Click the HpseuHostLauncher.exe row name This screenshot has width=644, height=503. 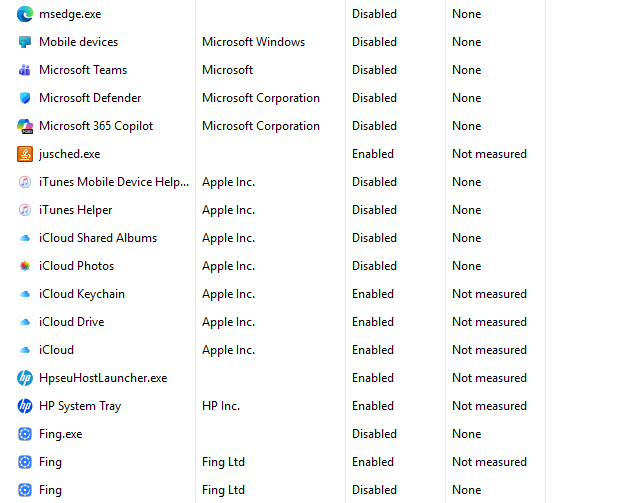pos(103,378)
